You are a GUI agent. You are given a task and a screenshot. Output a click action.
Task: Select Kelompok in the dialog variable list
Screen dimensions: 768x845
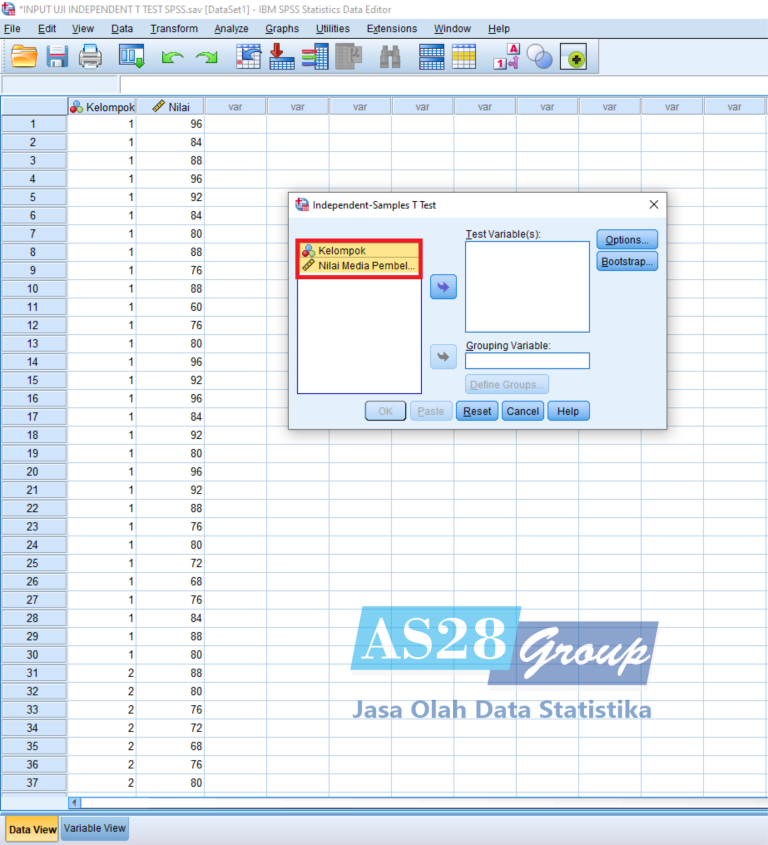coord(342,250)
